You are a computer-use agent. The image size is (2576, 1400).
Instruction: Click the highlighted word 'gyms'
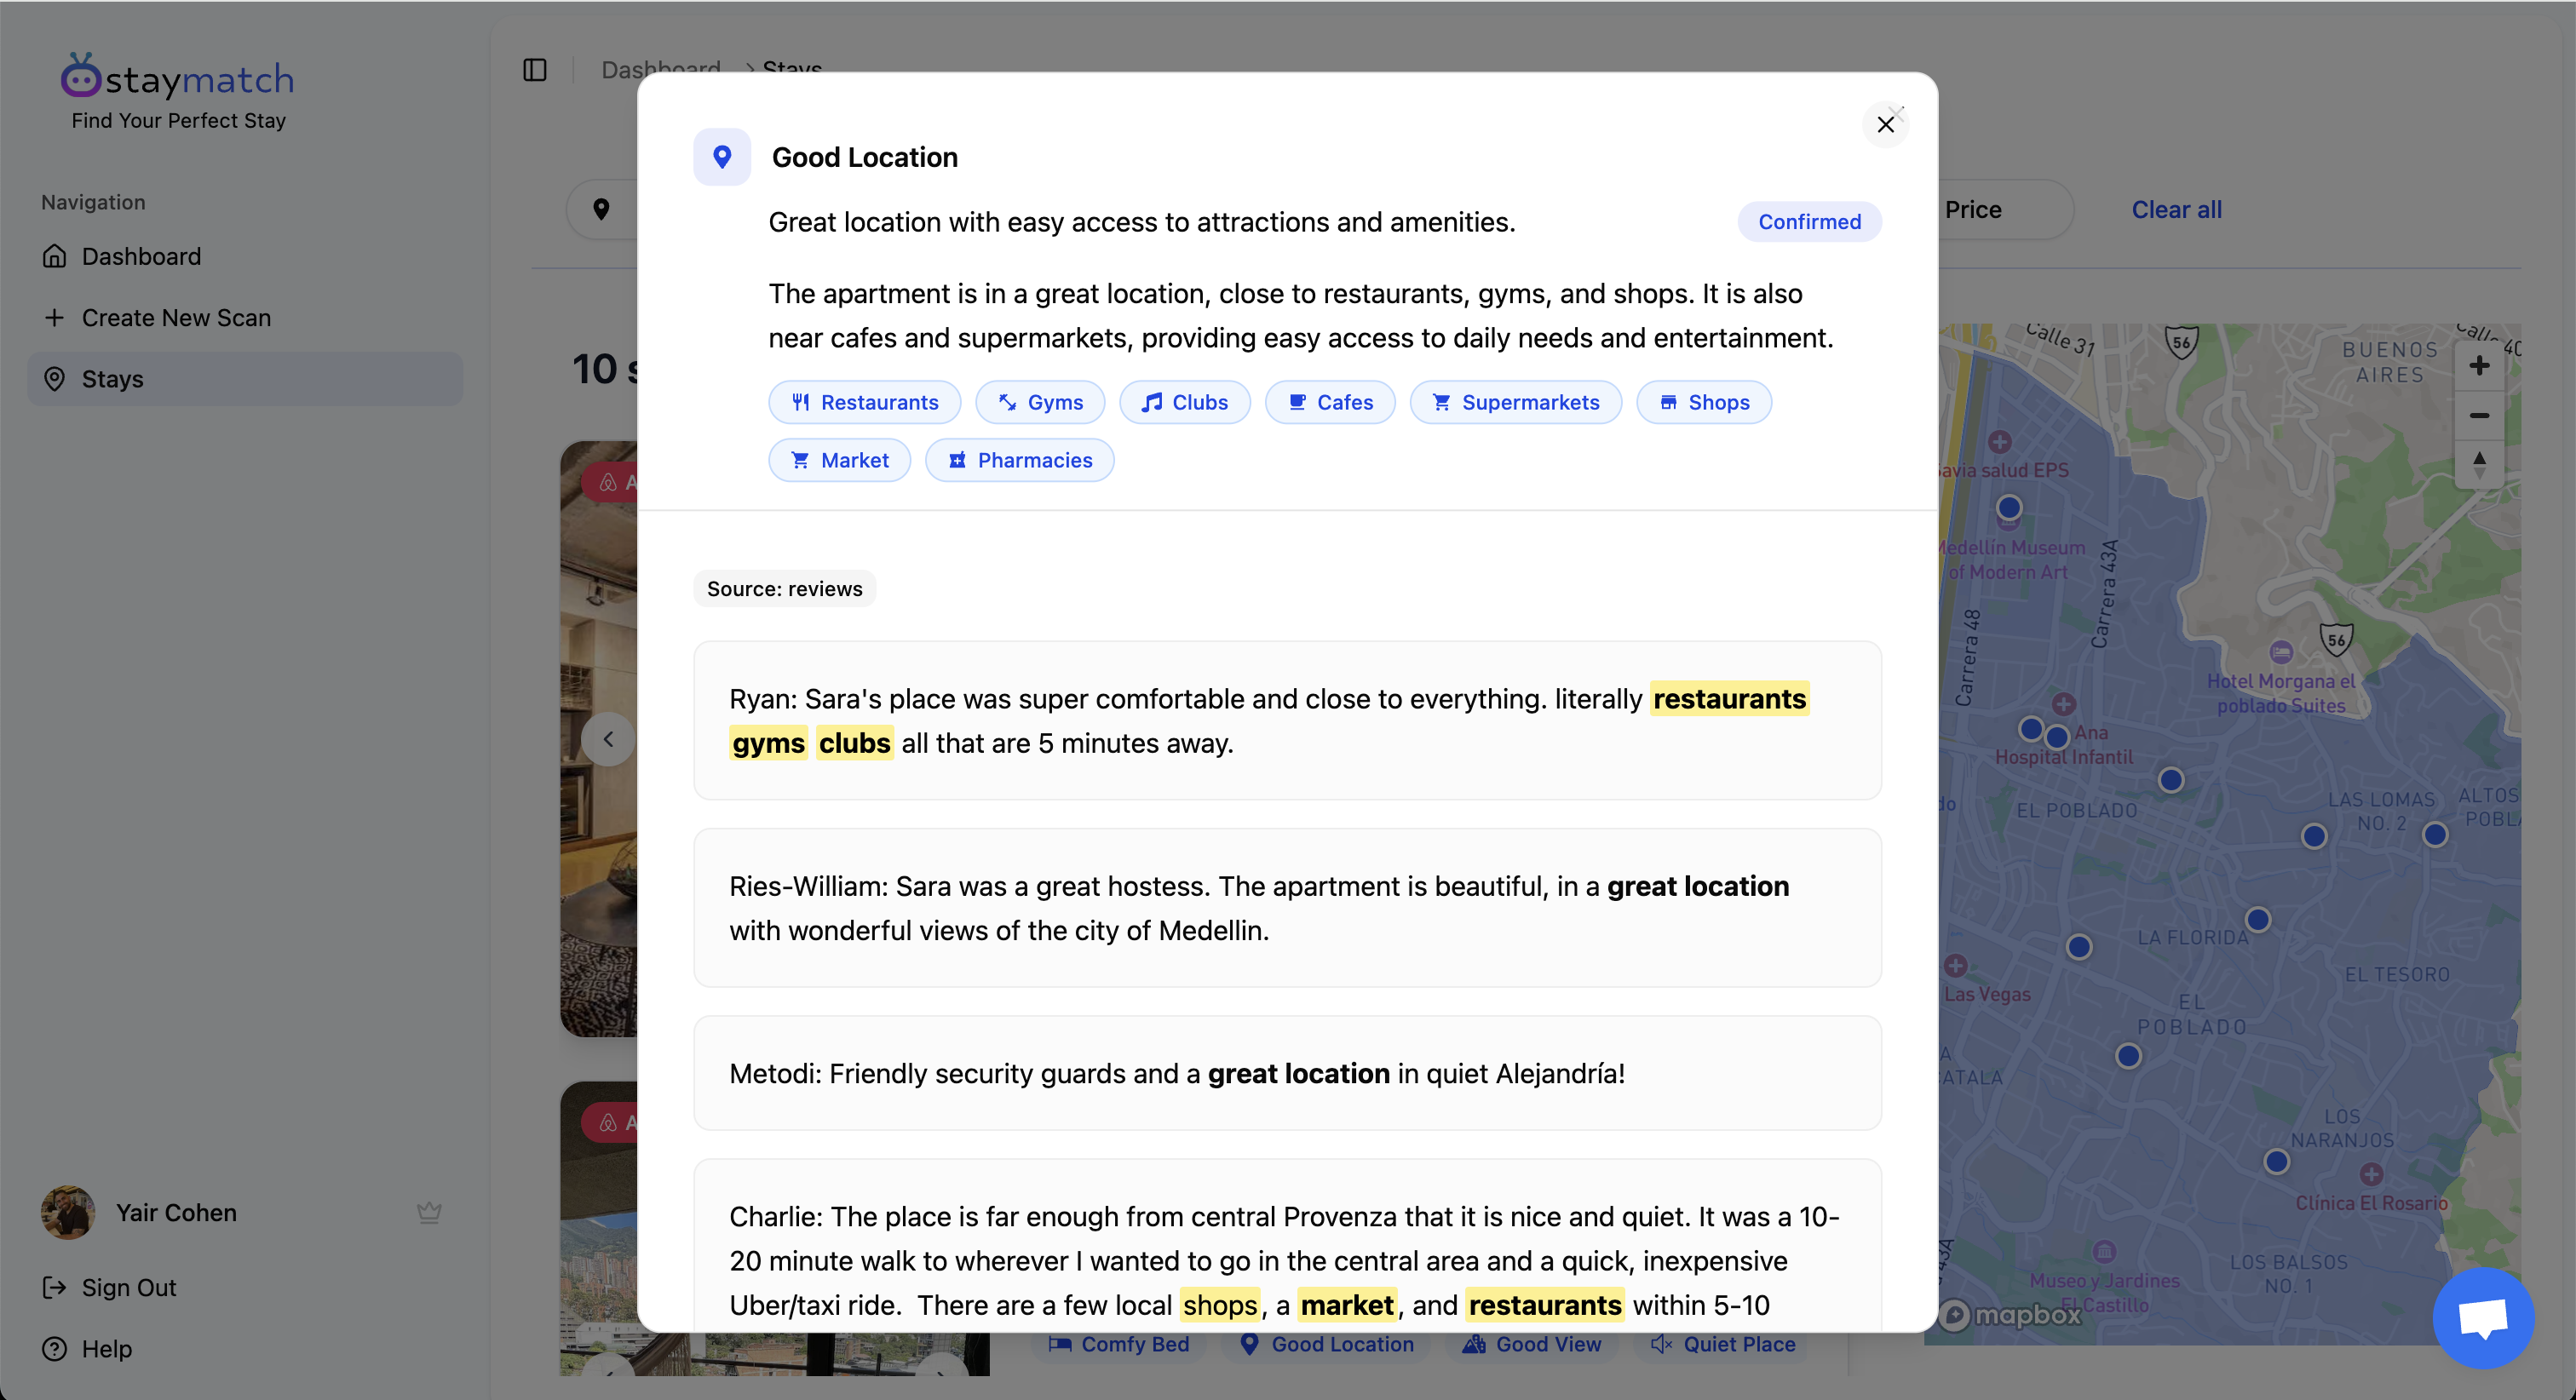point(768,743)
